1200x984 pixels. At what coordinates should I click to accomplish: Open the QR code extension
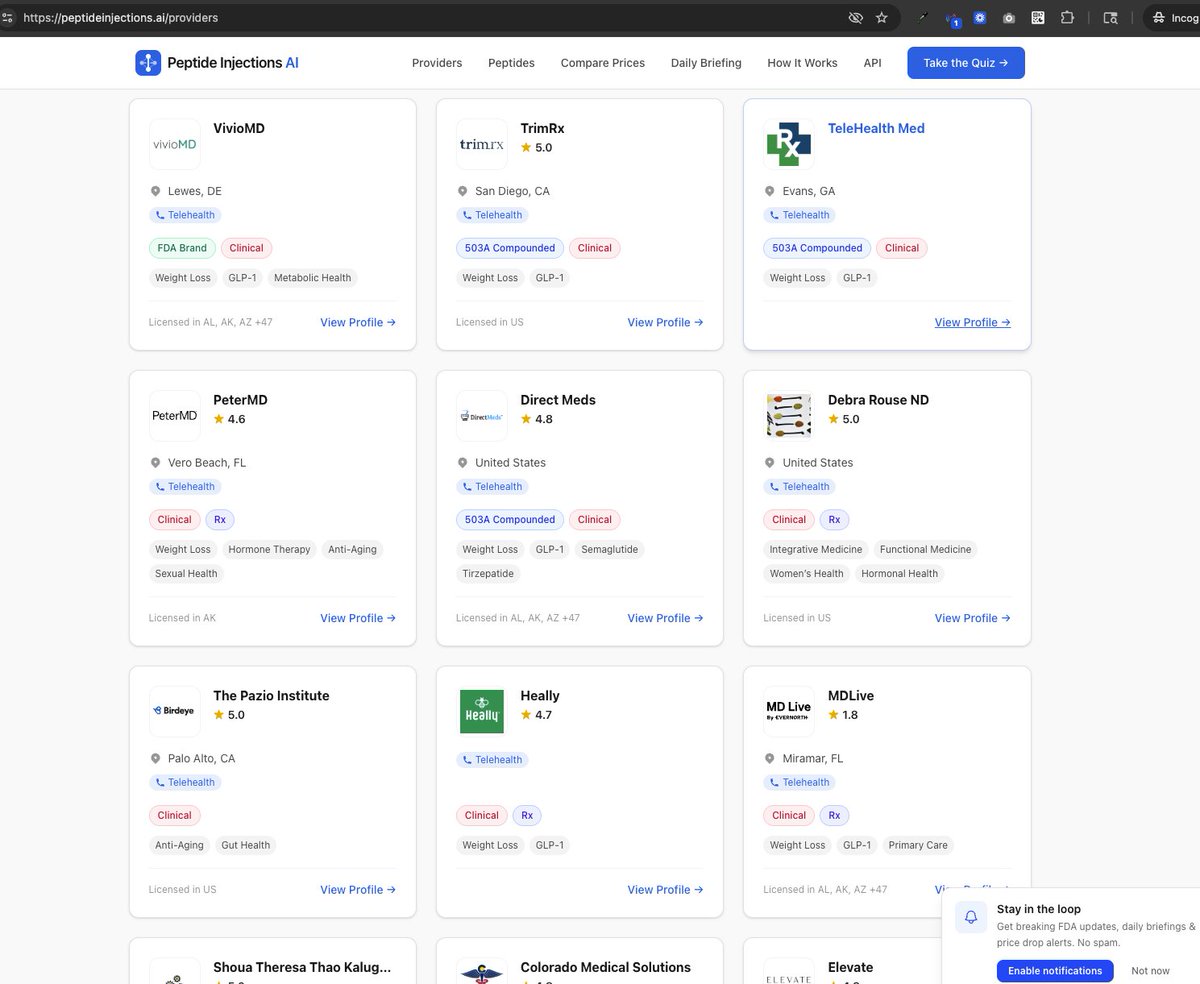pos(1038,18)
